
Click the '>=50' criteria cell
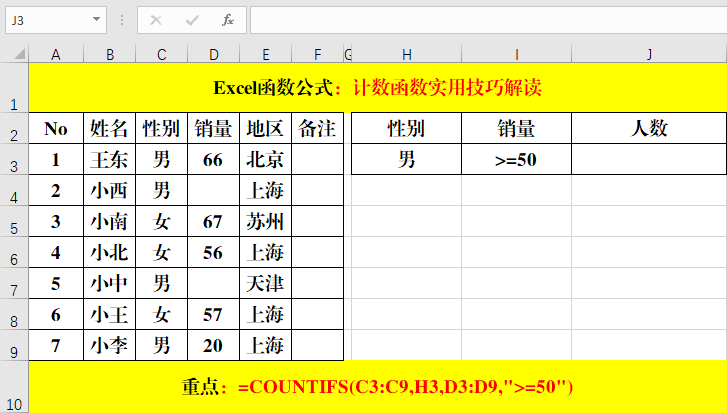click(x=517, y=159)
